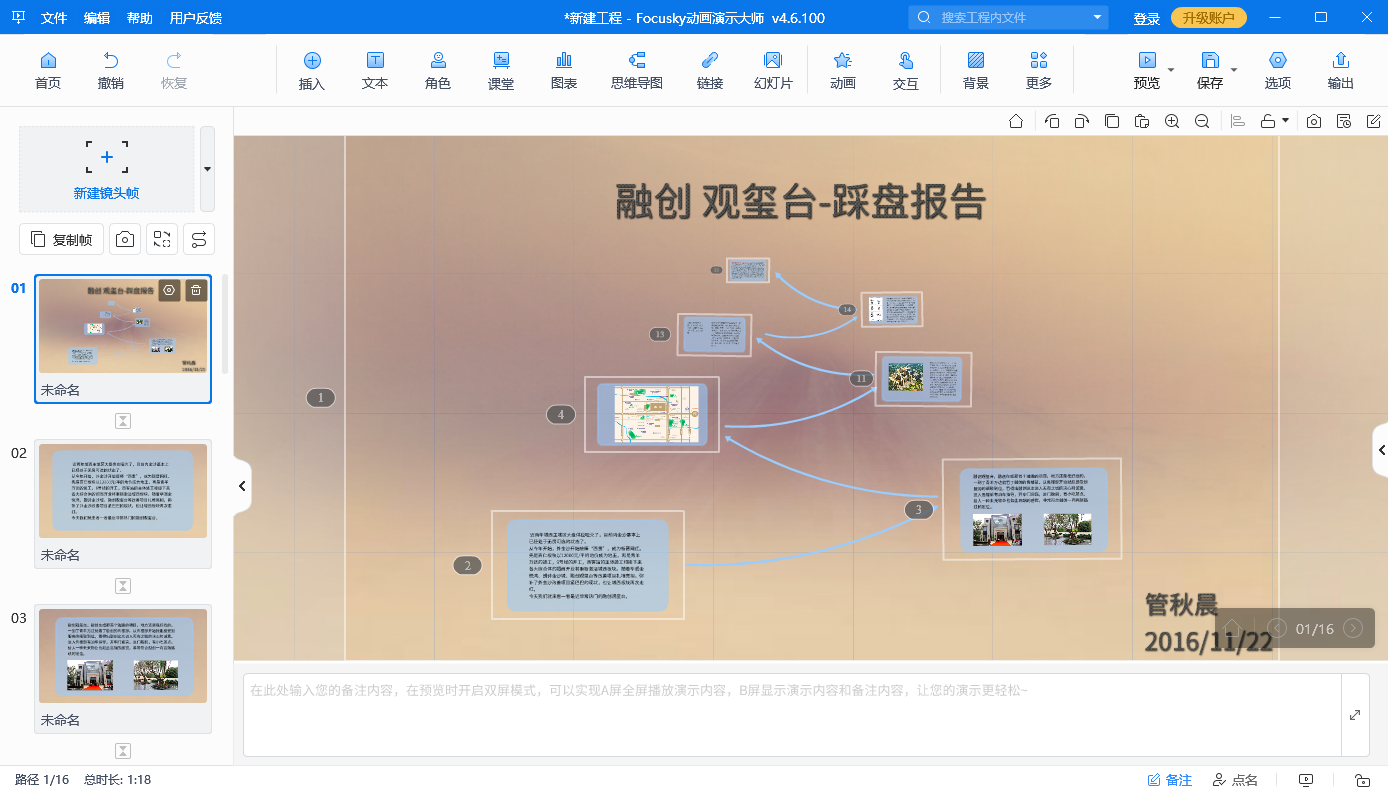Insert a chart via 图表
1388x791 pixels.
coord(564,70)
